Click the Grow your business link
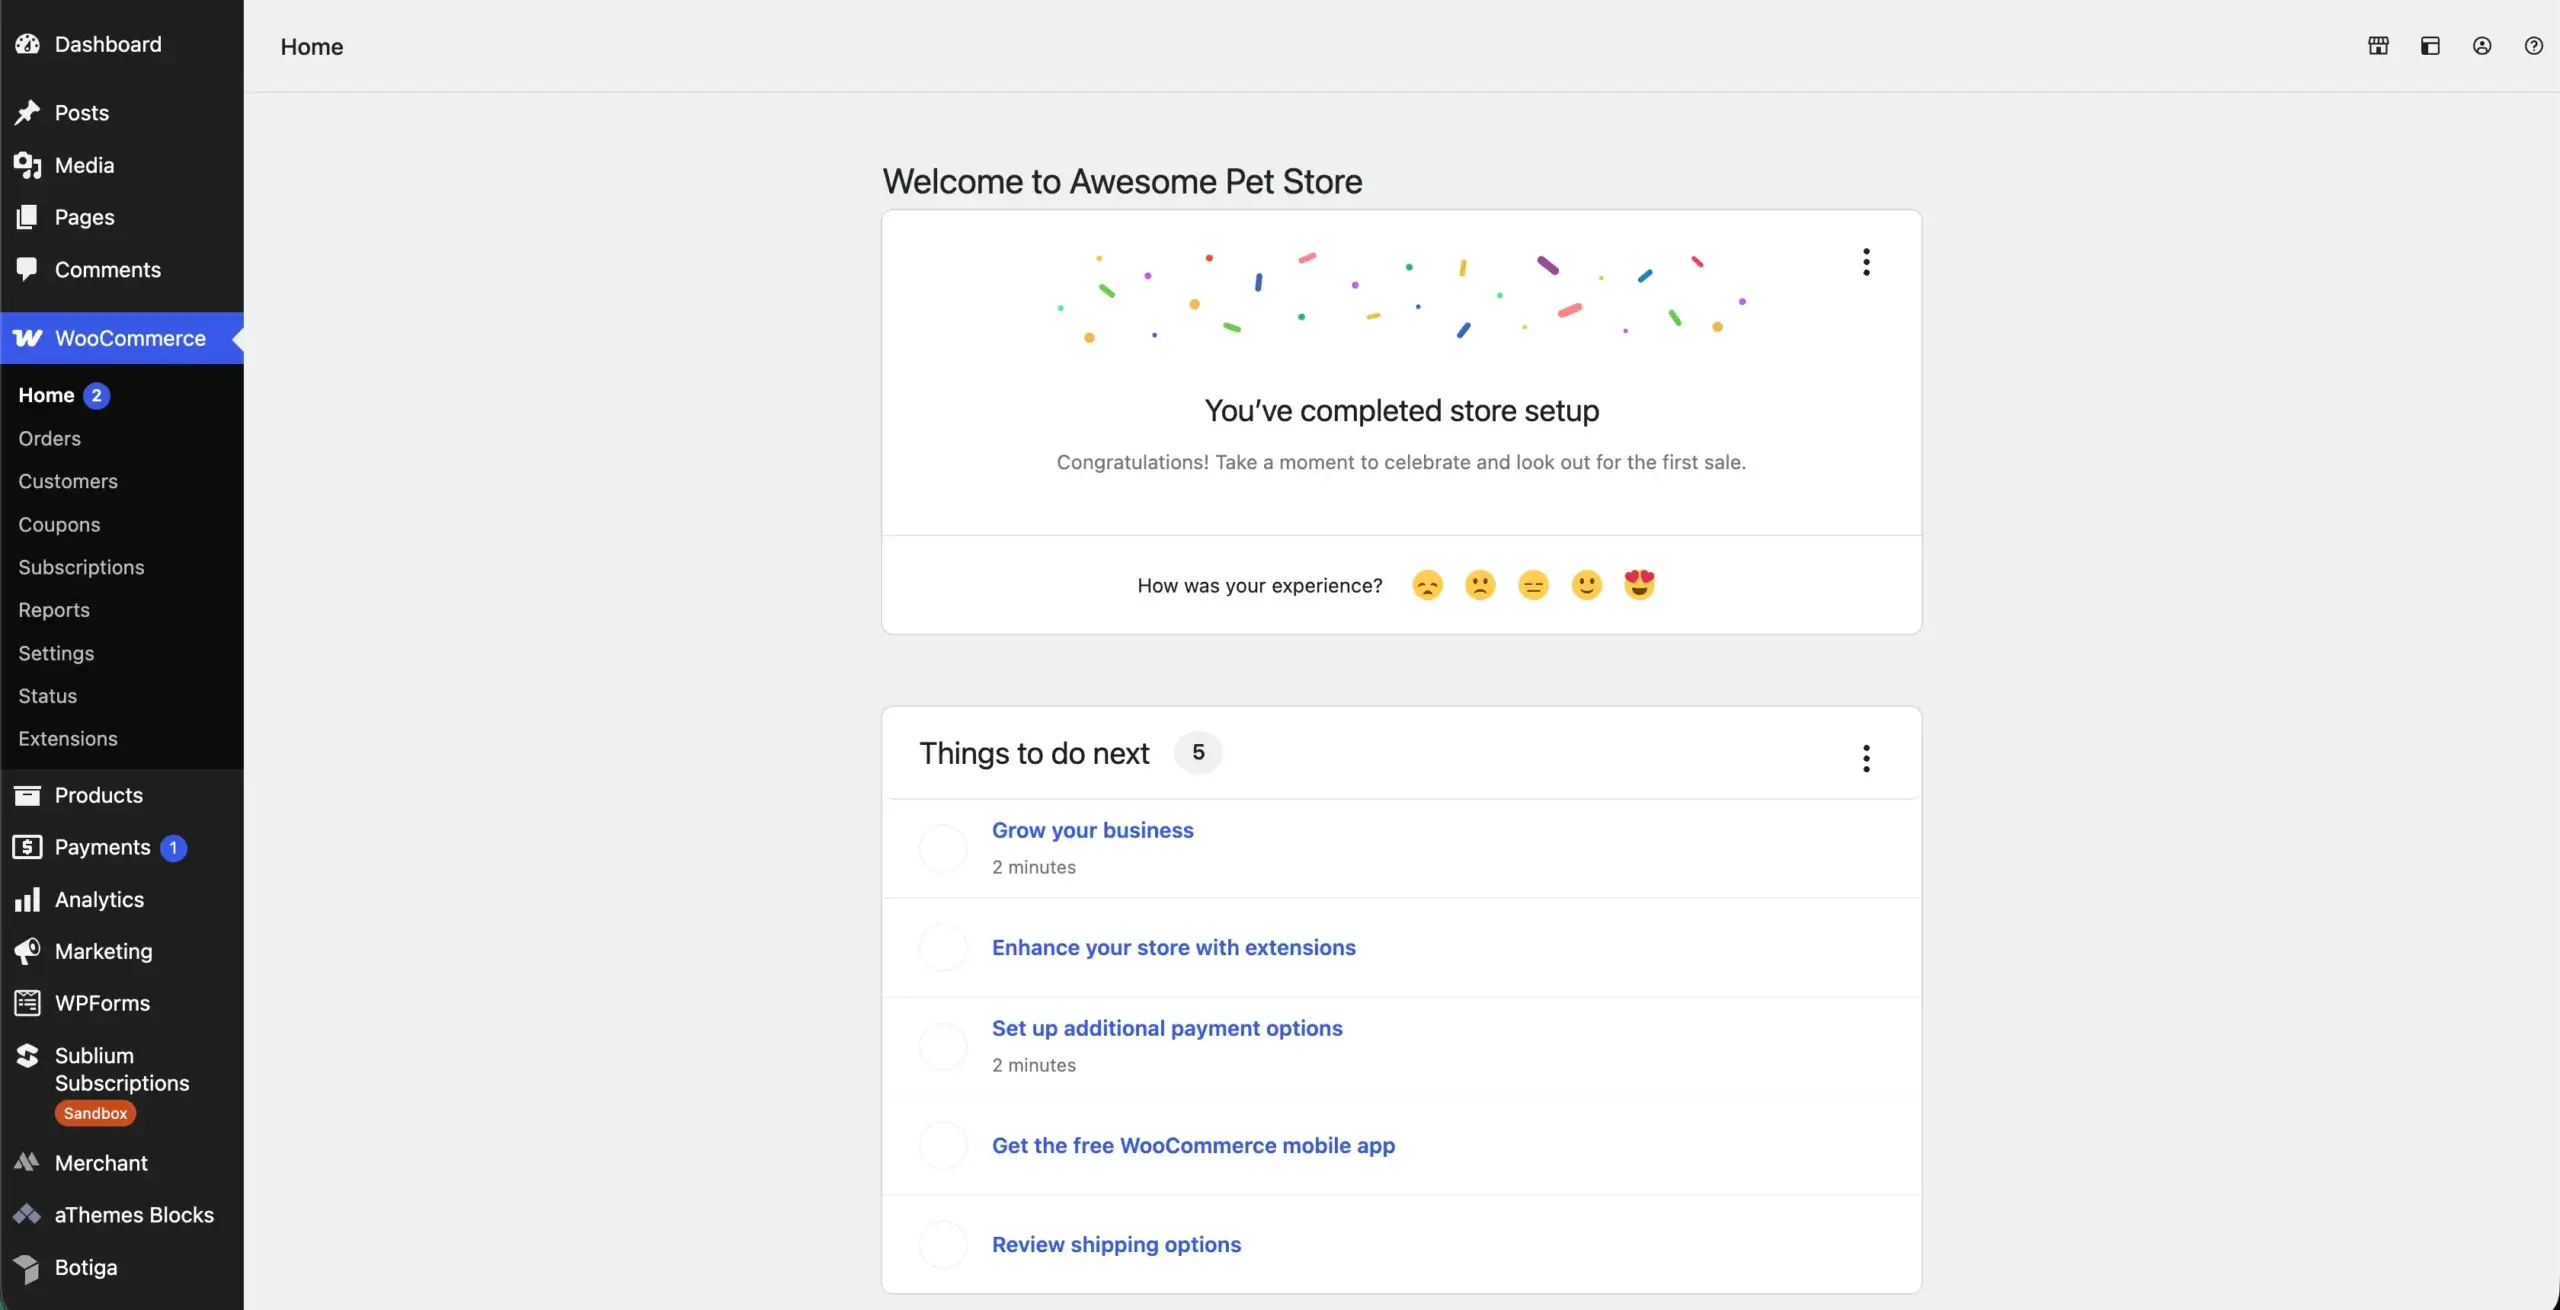 point(1092,830)
